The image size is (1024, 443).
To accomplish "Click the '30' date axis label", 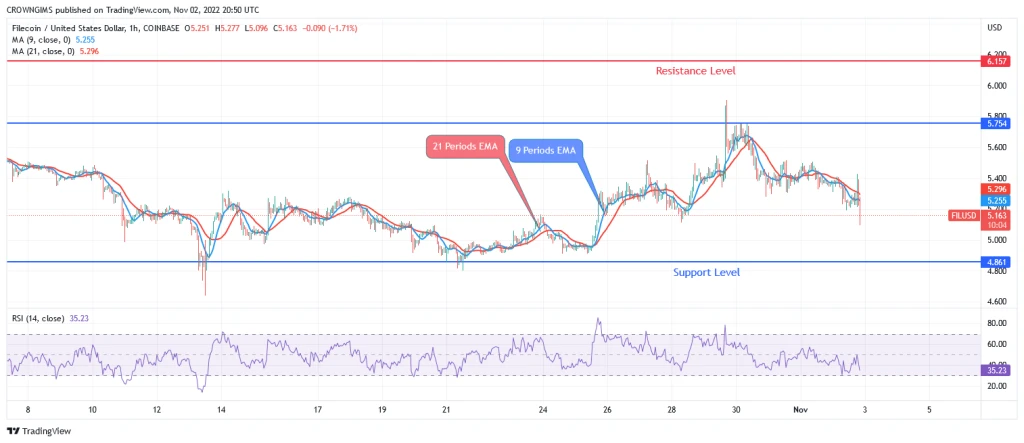I will [x=736, y=410].
